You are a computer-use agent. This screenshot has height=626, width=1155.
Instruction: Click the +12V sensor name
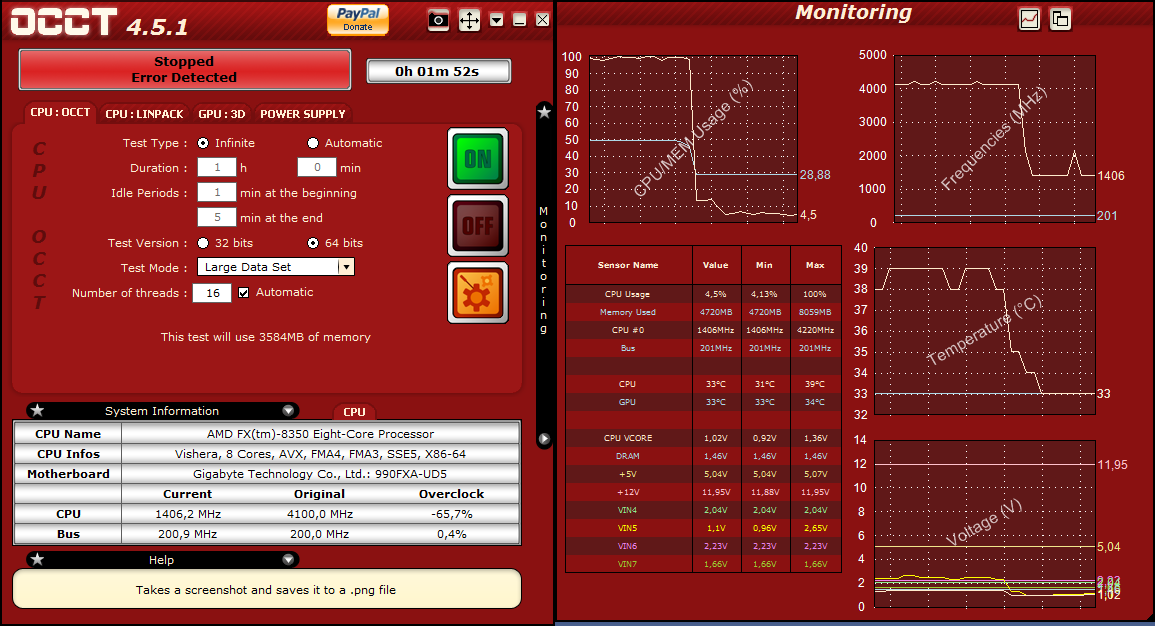(628, 492)
